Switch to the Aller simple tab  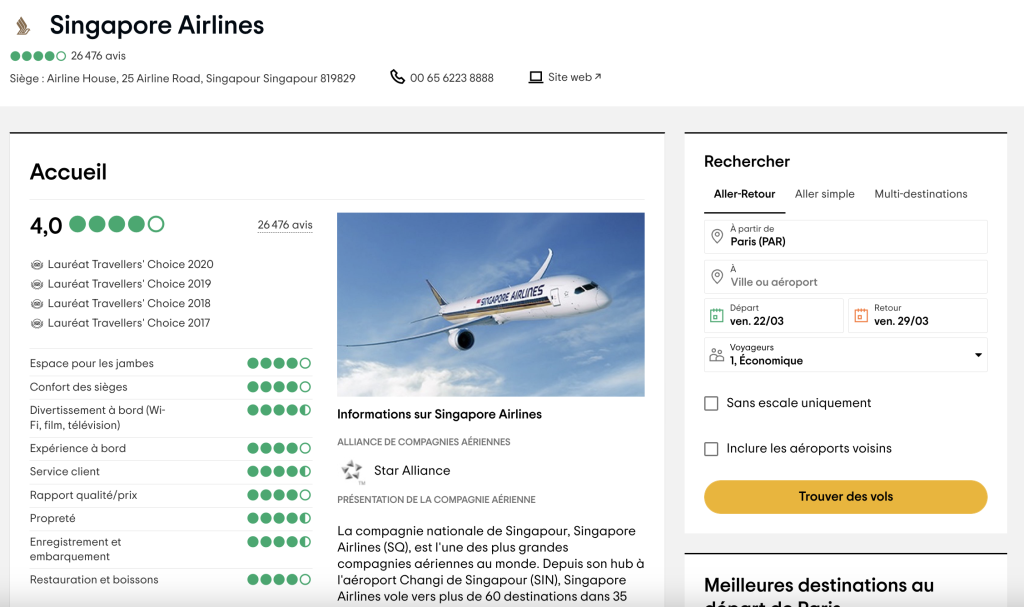(824, 194)
